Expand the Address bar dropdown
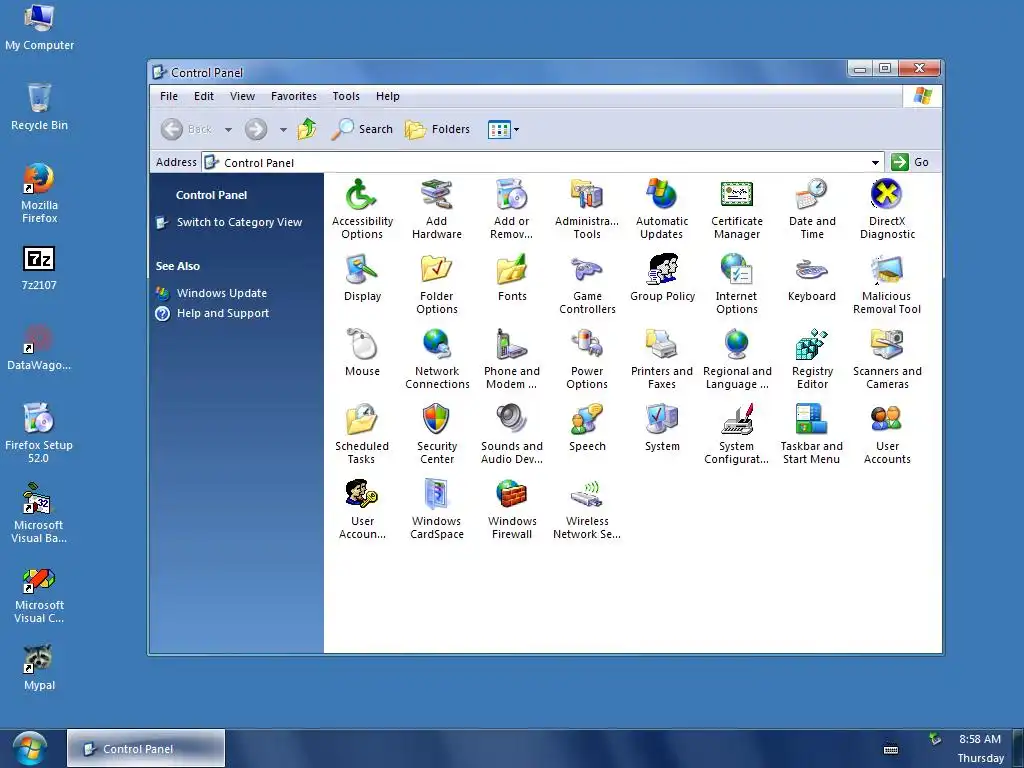 click(x=875, y=162)
